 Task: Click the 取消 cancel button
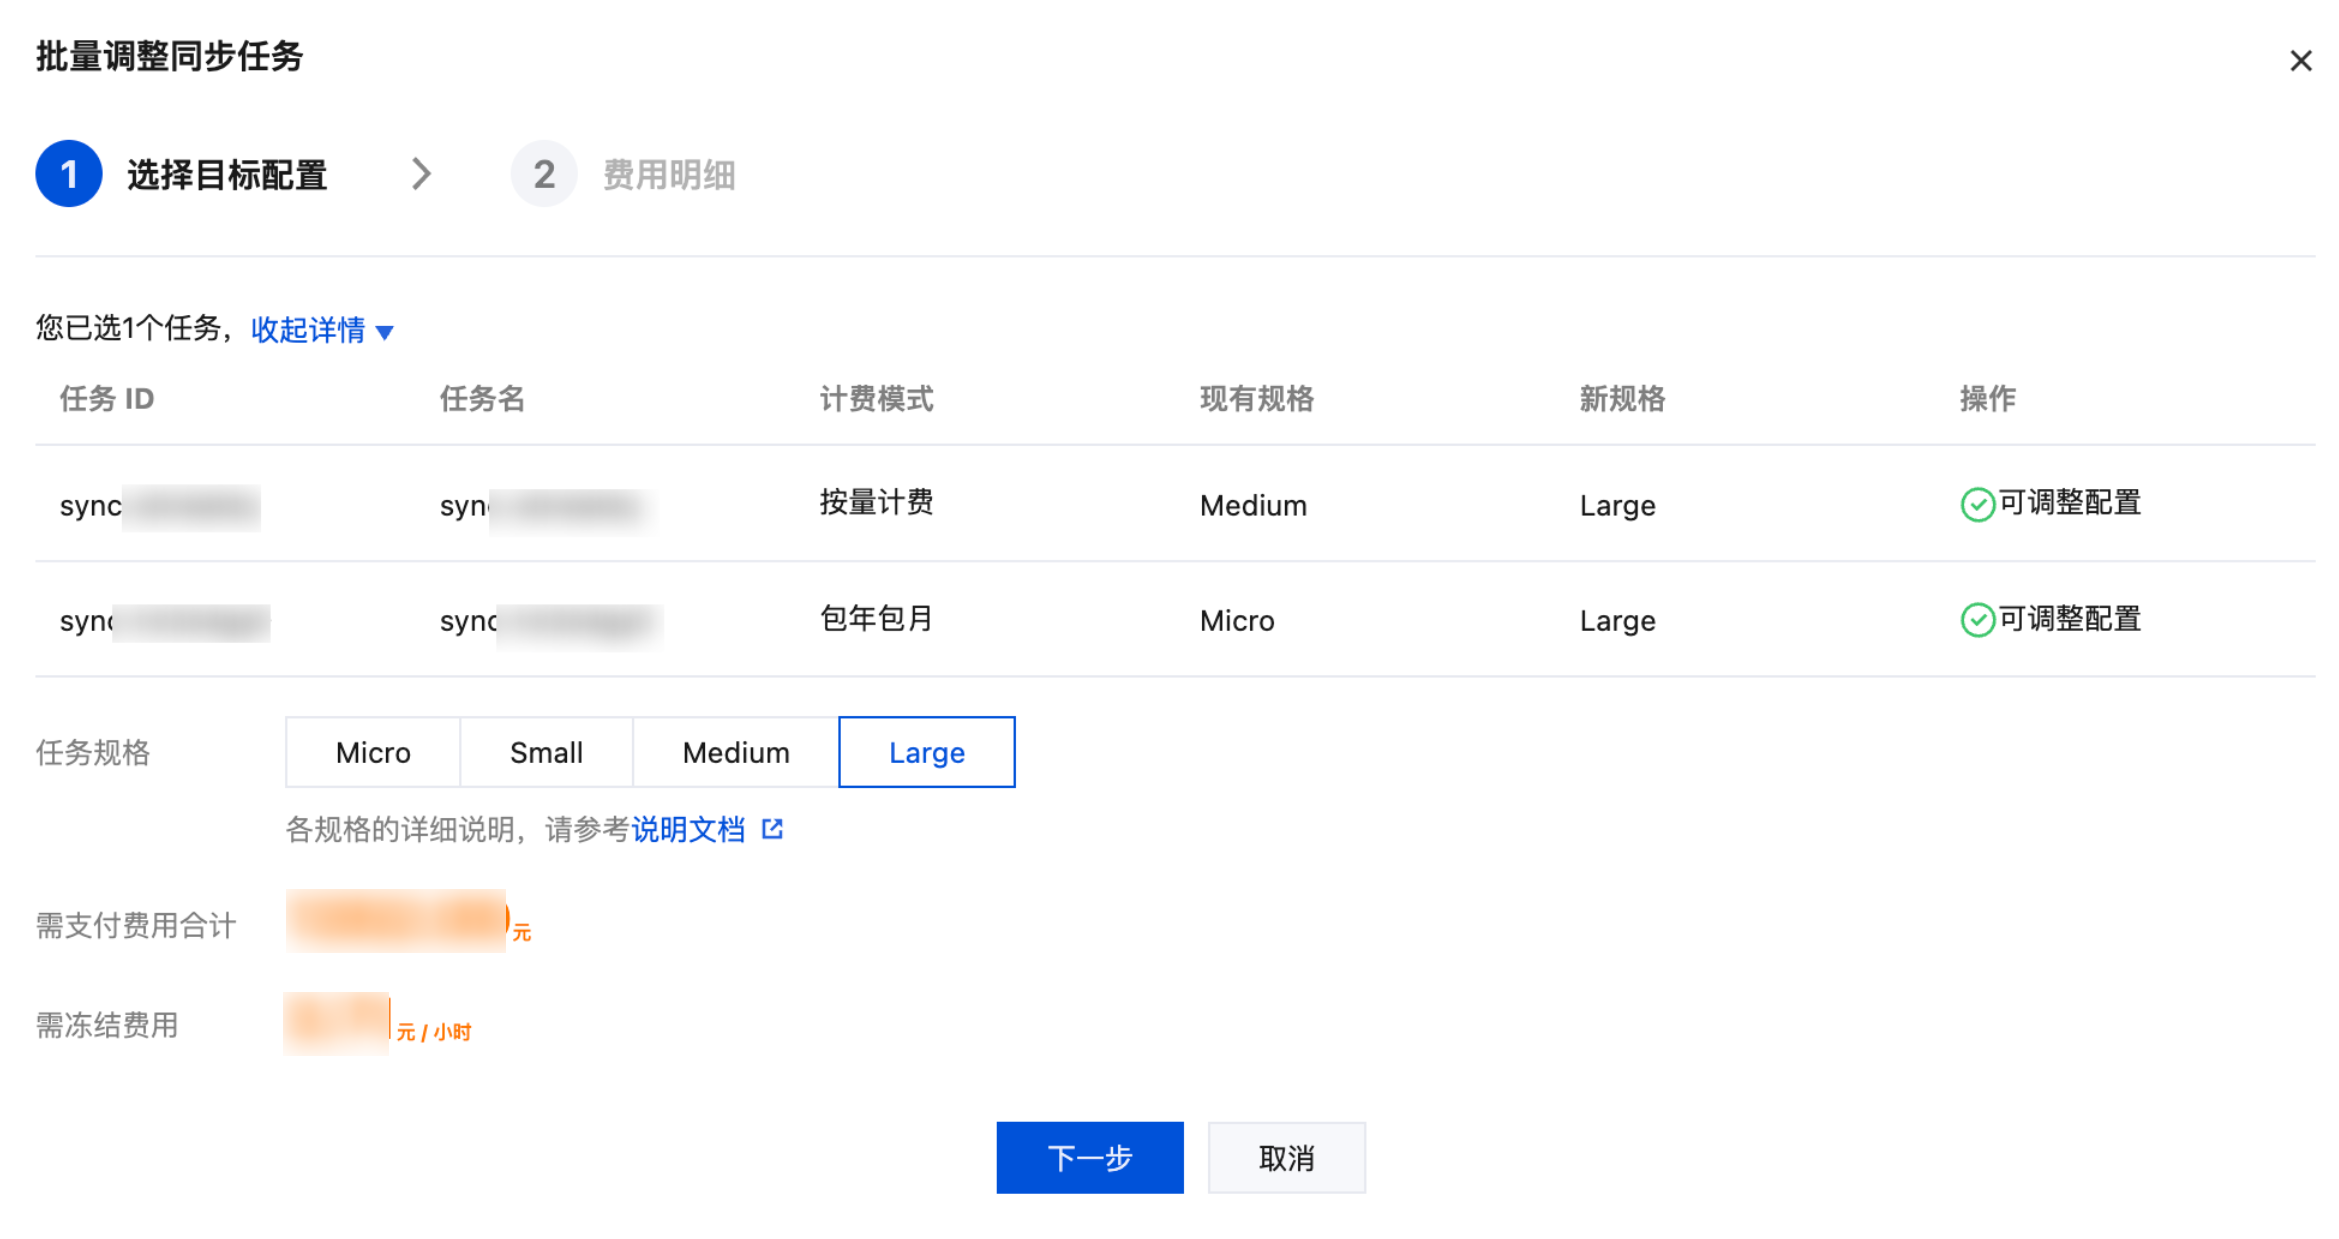tap(1286, 1158)
